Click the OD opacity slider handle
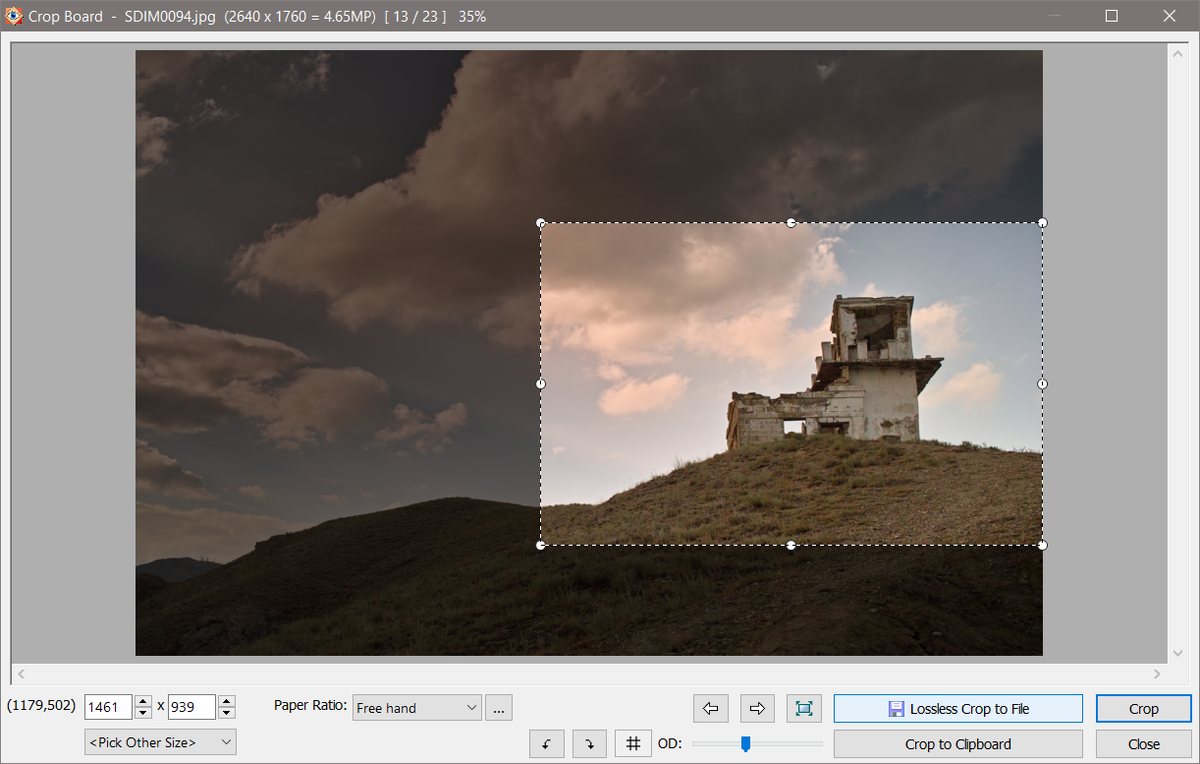Image resolution: width=1200 pixels, height=764 pixels. [x=745, y=743]
